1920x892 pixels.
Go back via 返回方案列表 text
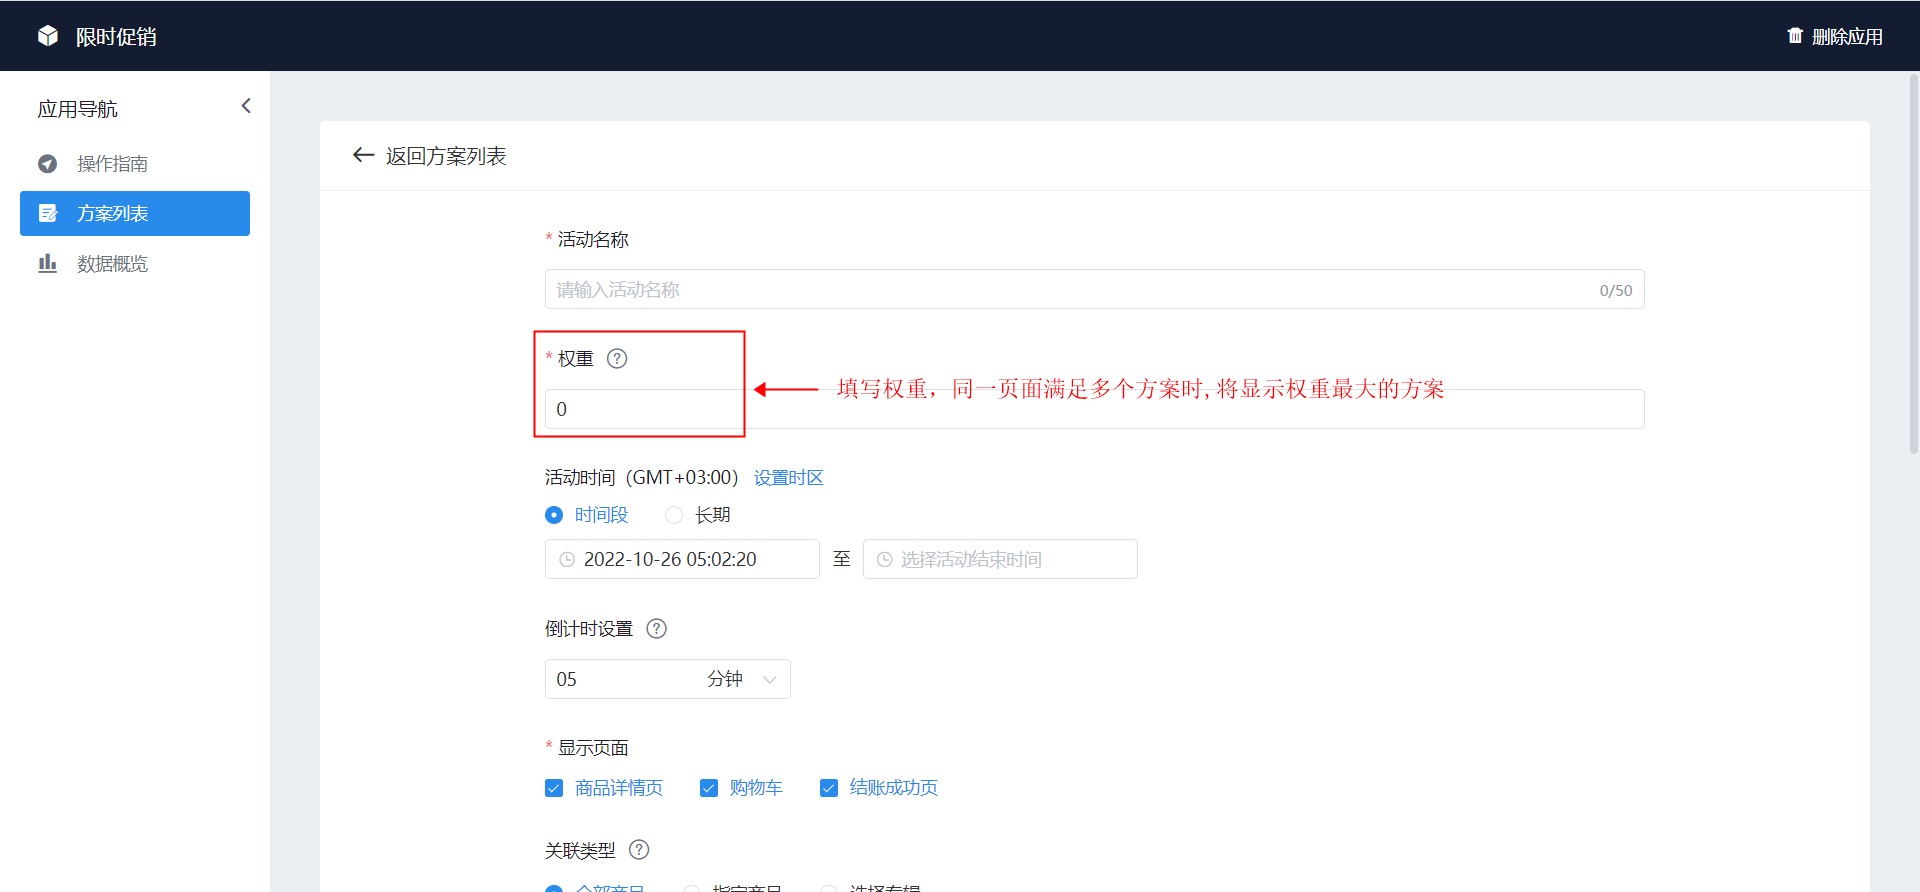click(446, 156)
